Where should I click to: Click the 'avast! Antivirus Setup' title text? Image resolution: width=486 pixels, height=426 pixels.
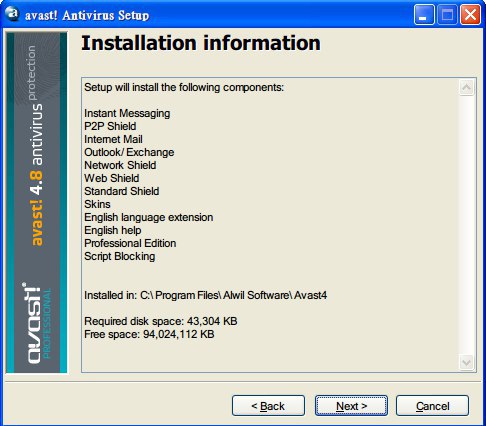[x=87, y=15]
